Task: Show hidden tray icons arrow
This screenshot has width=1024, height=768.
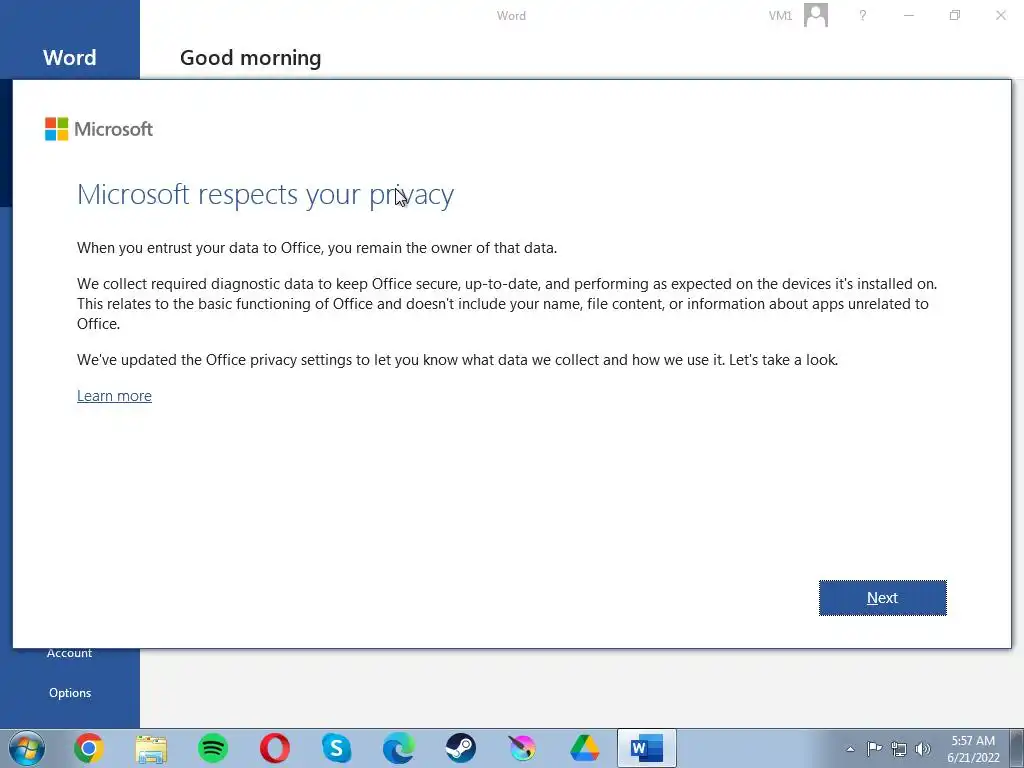Action: [850, 749]
